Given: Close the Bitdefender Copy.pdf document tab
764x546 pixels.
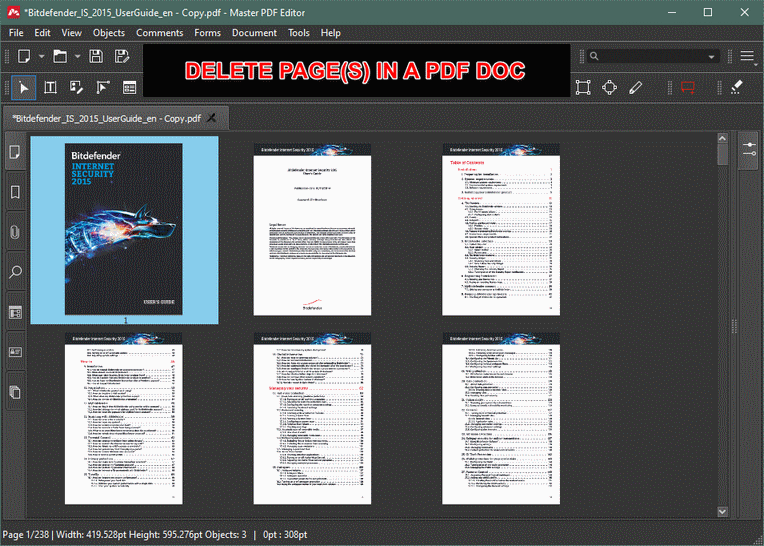Looking at the screenshot, I should coord(211,118).
